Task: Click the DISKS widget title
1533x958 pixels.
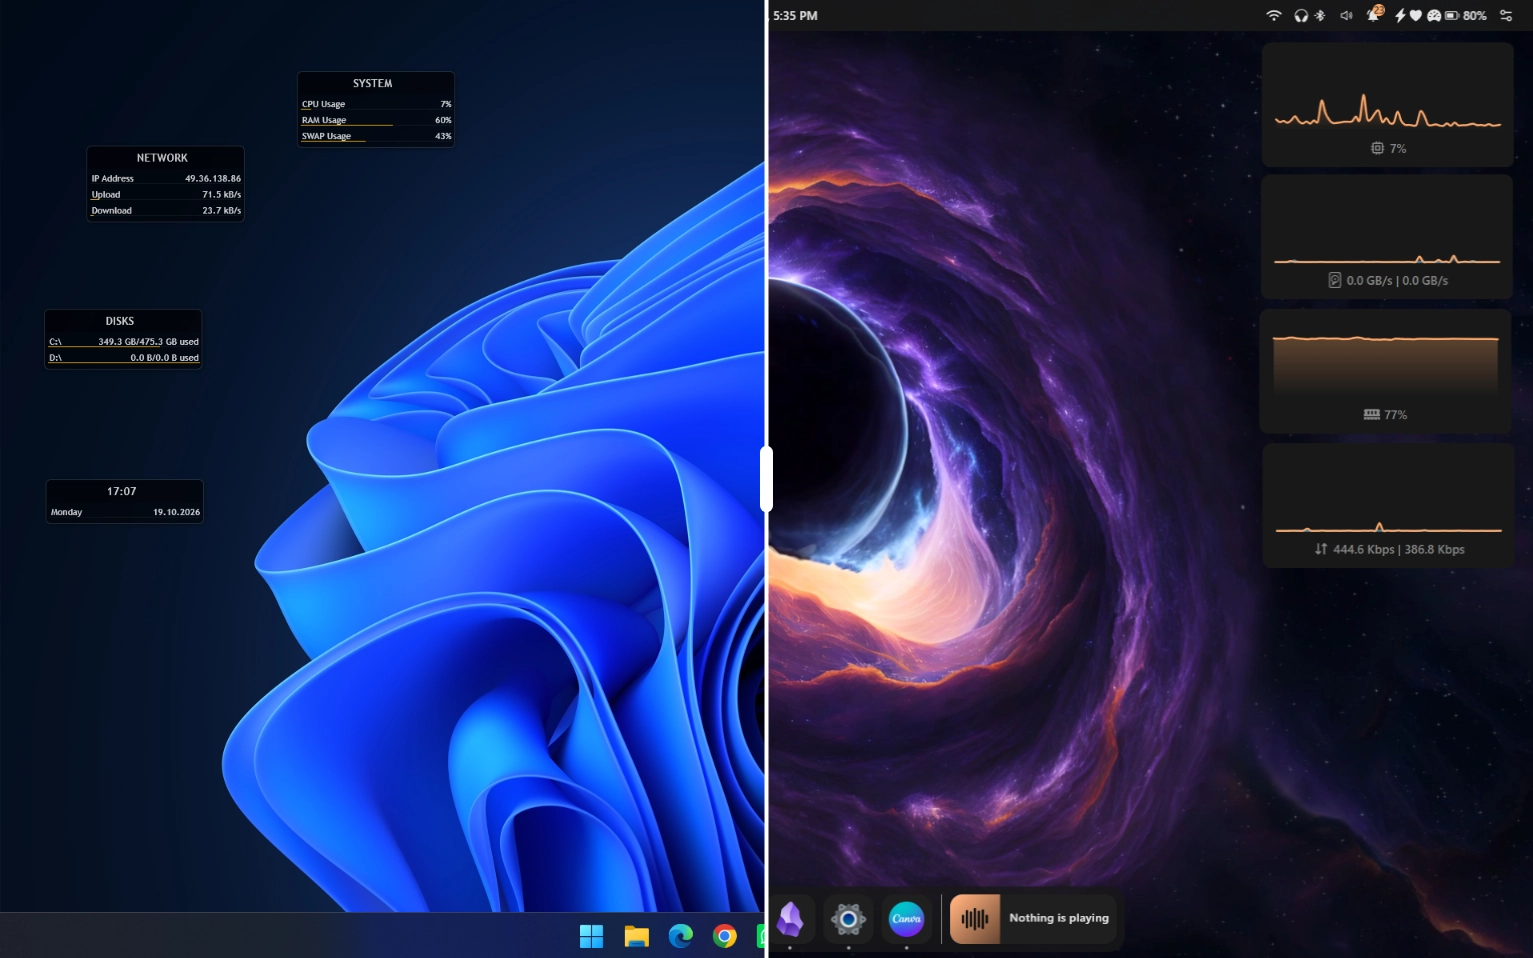Action: point(120,321)
